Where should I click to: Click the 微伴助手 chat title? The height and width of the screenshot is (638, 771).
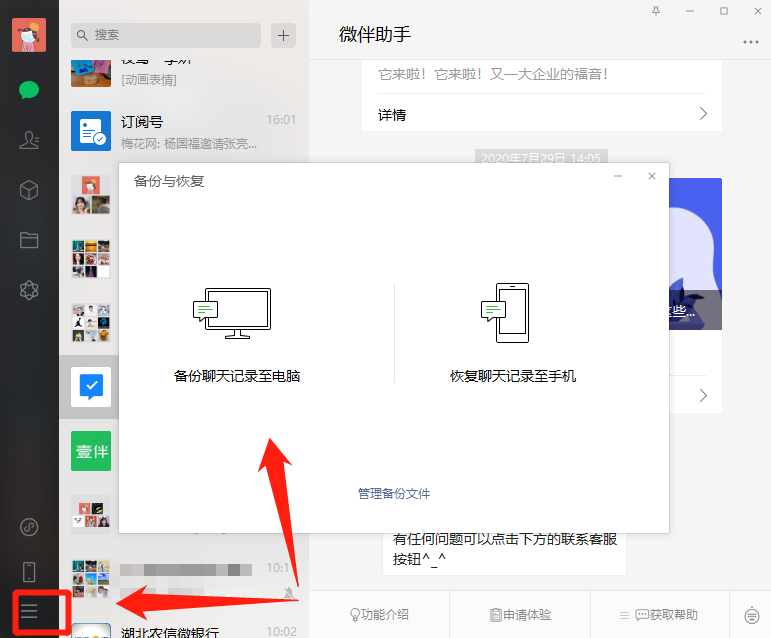tap(375, 34)
